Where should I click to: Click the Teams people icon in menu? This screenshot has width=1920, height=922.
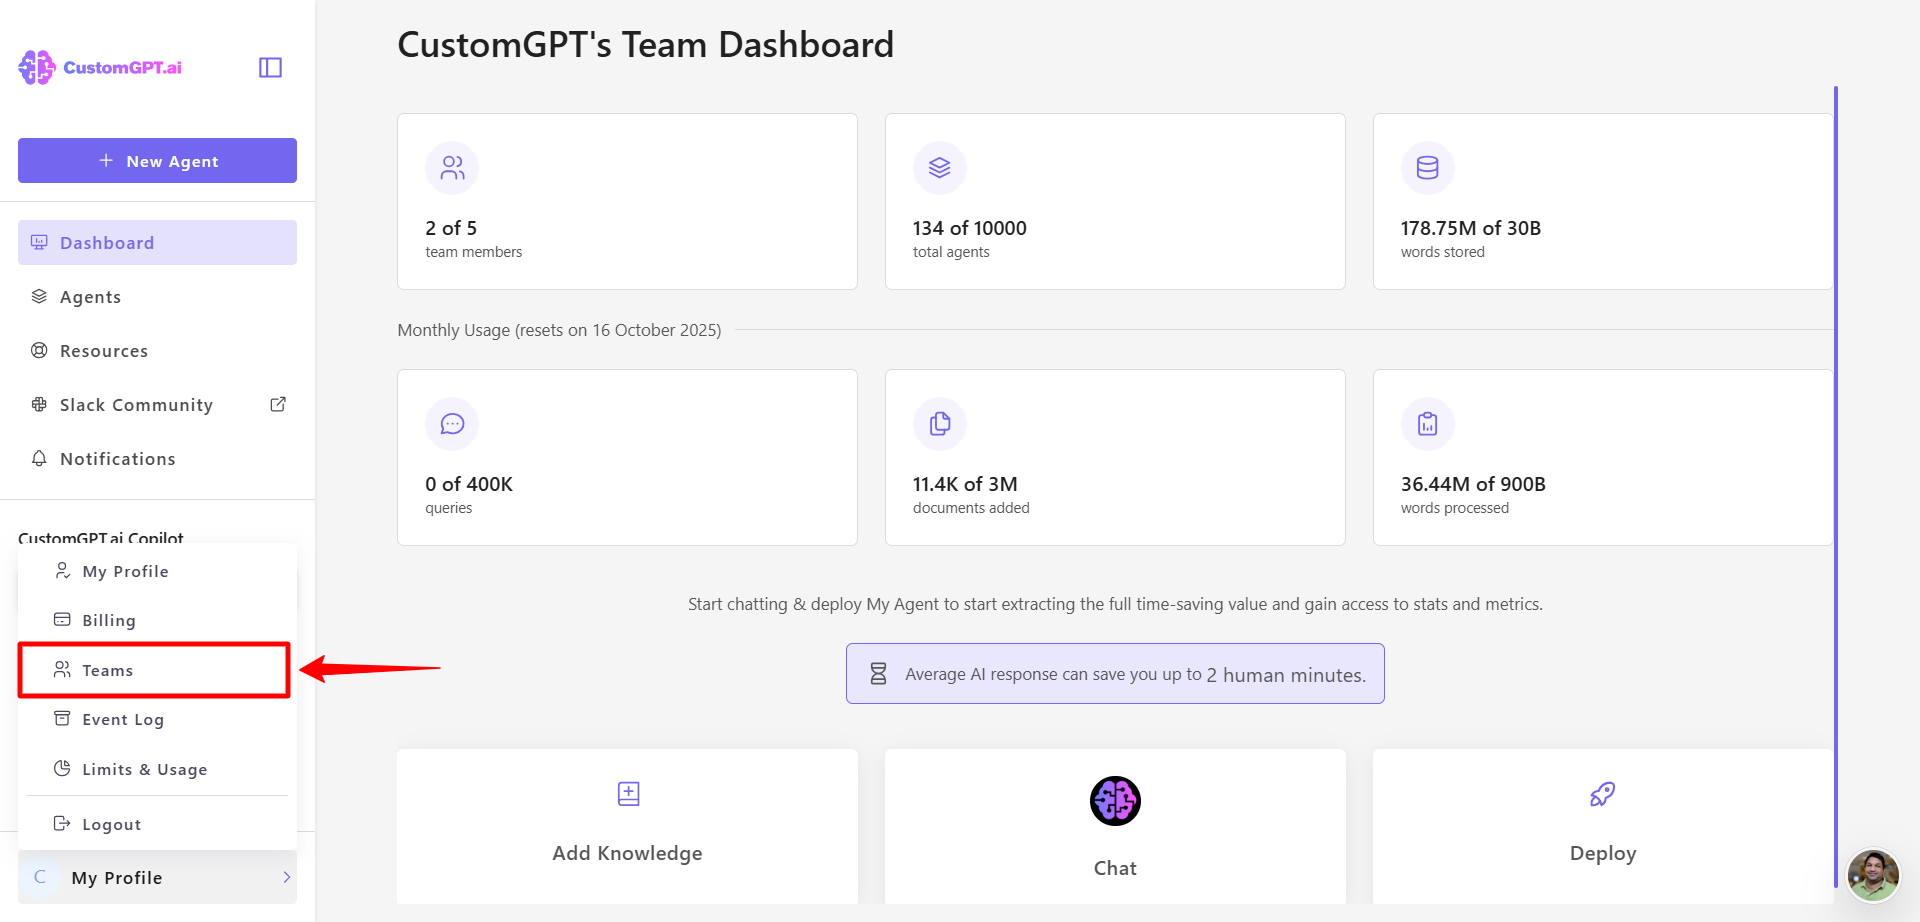point(62,669)
